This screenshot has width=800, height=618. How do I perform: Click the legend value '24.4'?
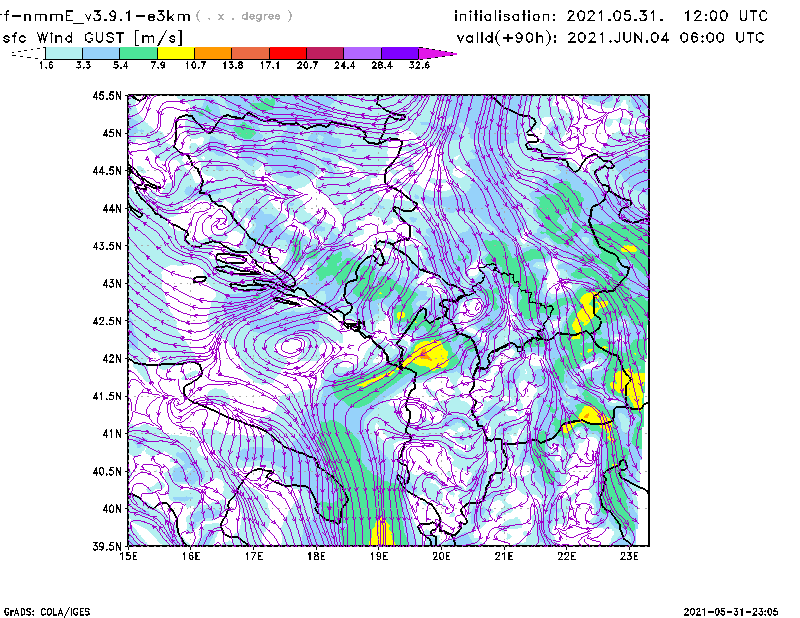[x=344, y=65]
